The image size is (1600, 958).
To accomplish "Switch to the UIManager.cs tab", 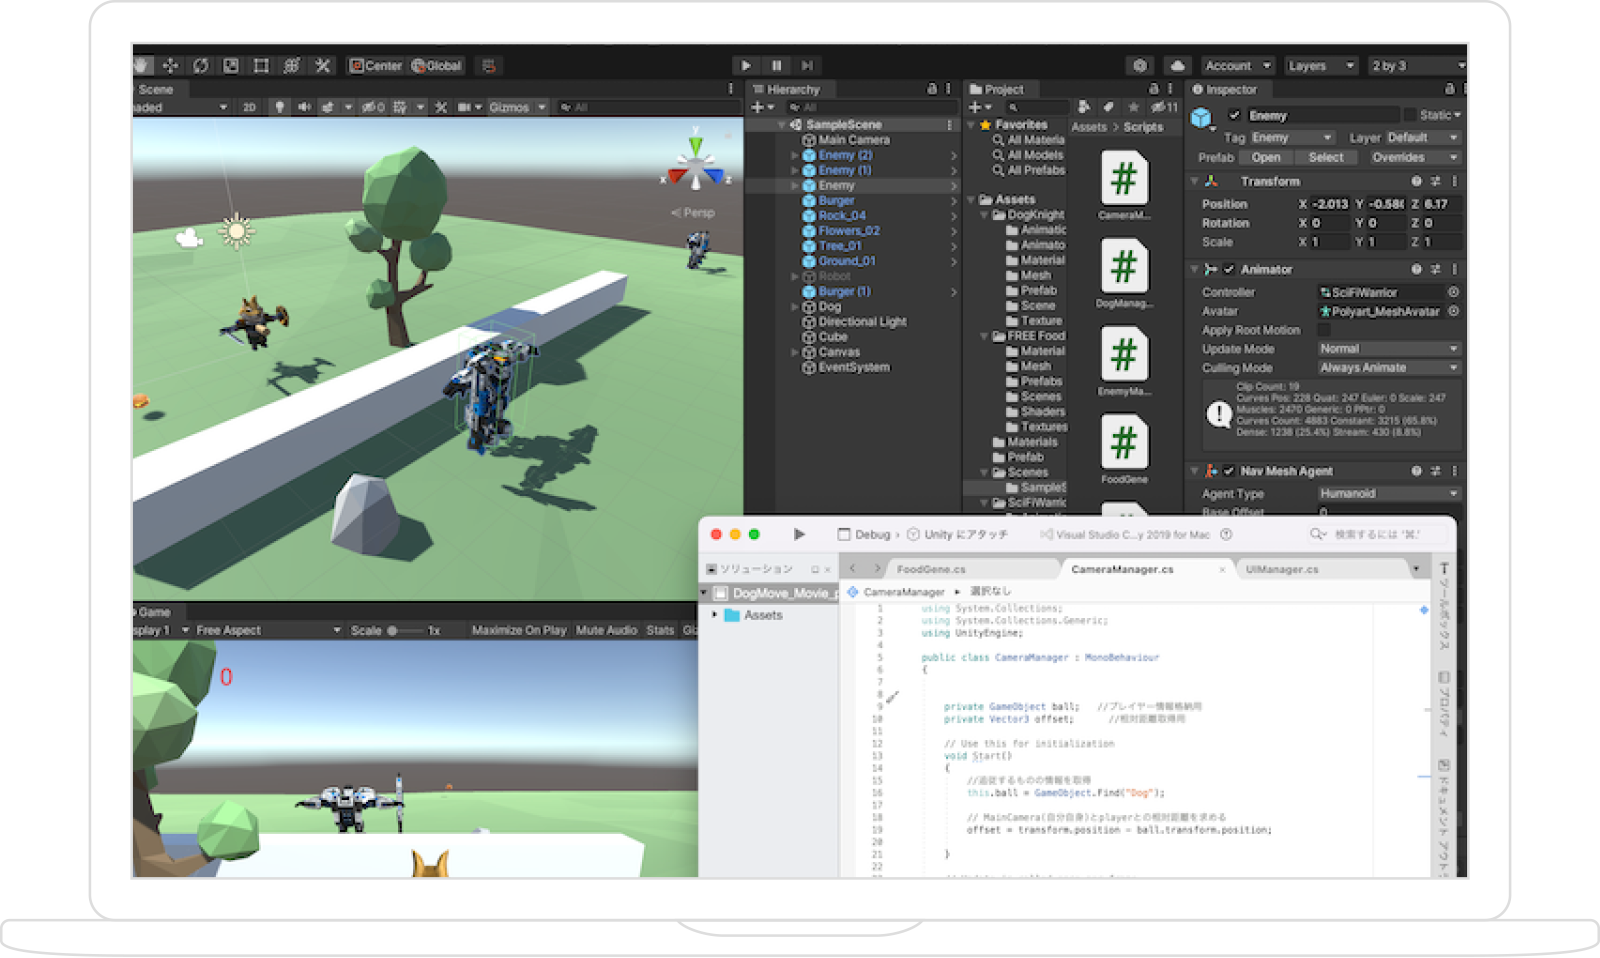I will 1282,569.
